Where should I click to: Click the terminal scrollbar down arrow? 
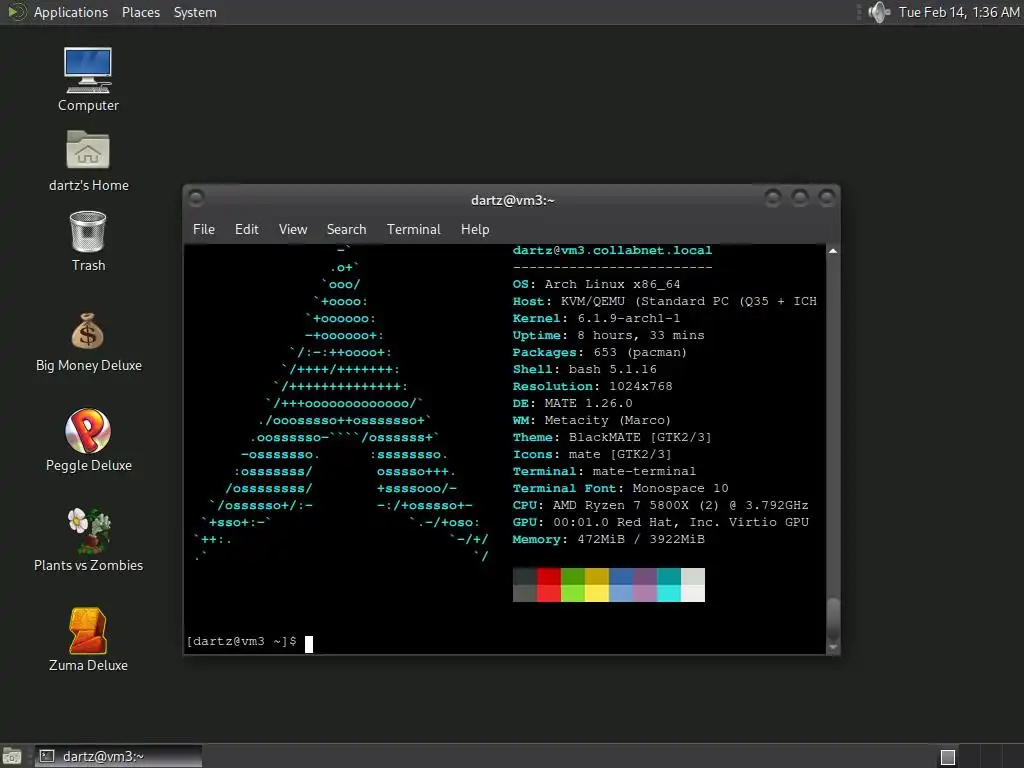(833, 647)
